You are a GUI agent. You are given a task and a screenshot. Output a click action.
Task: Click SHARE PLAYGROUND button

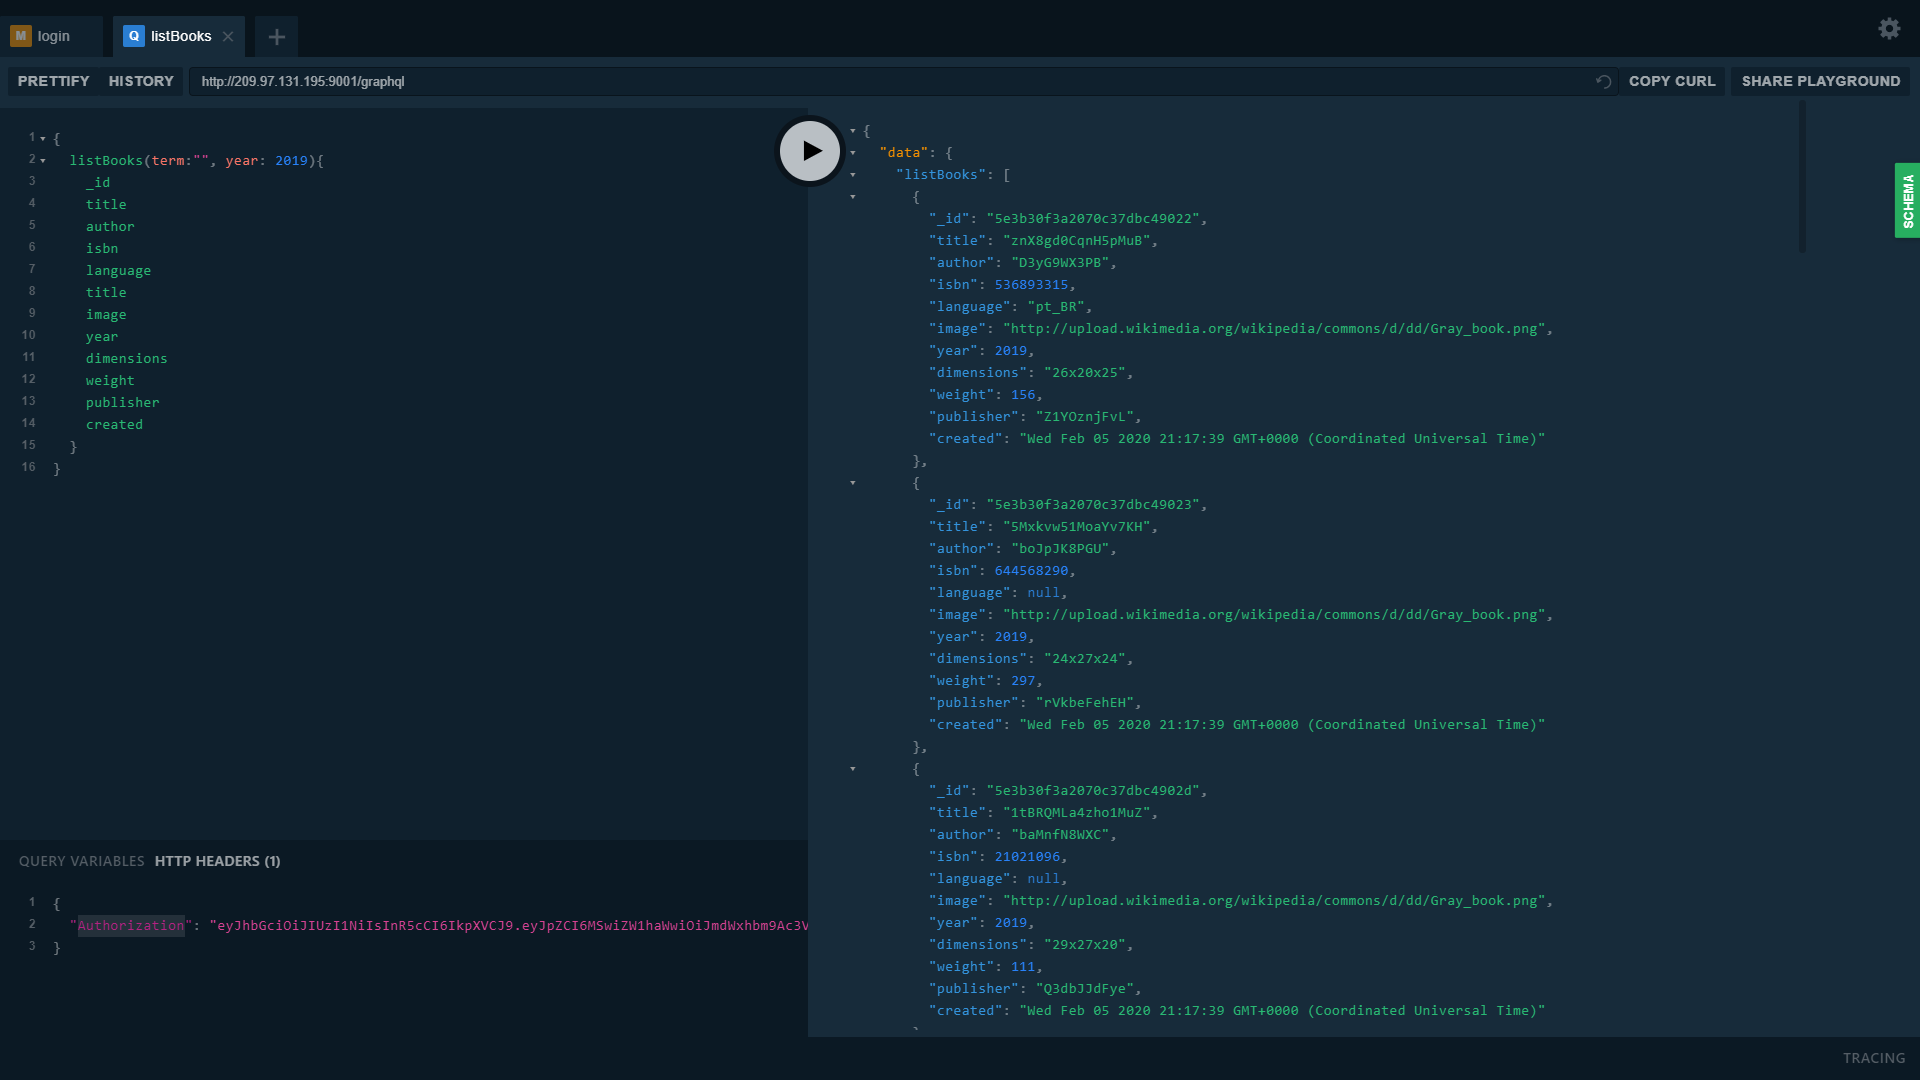1820,81
